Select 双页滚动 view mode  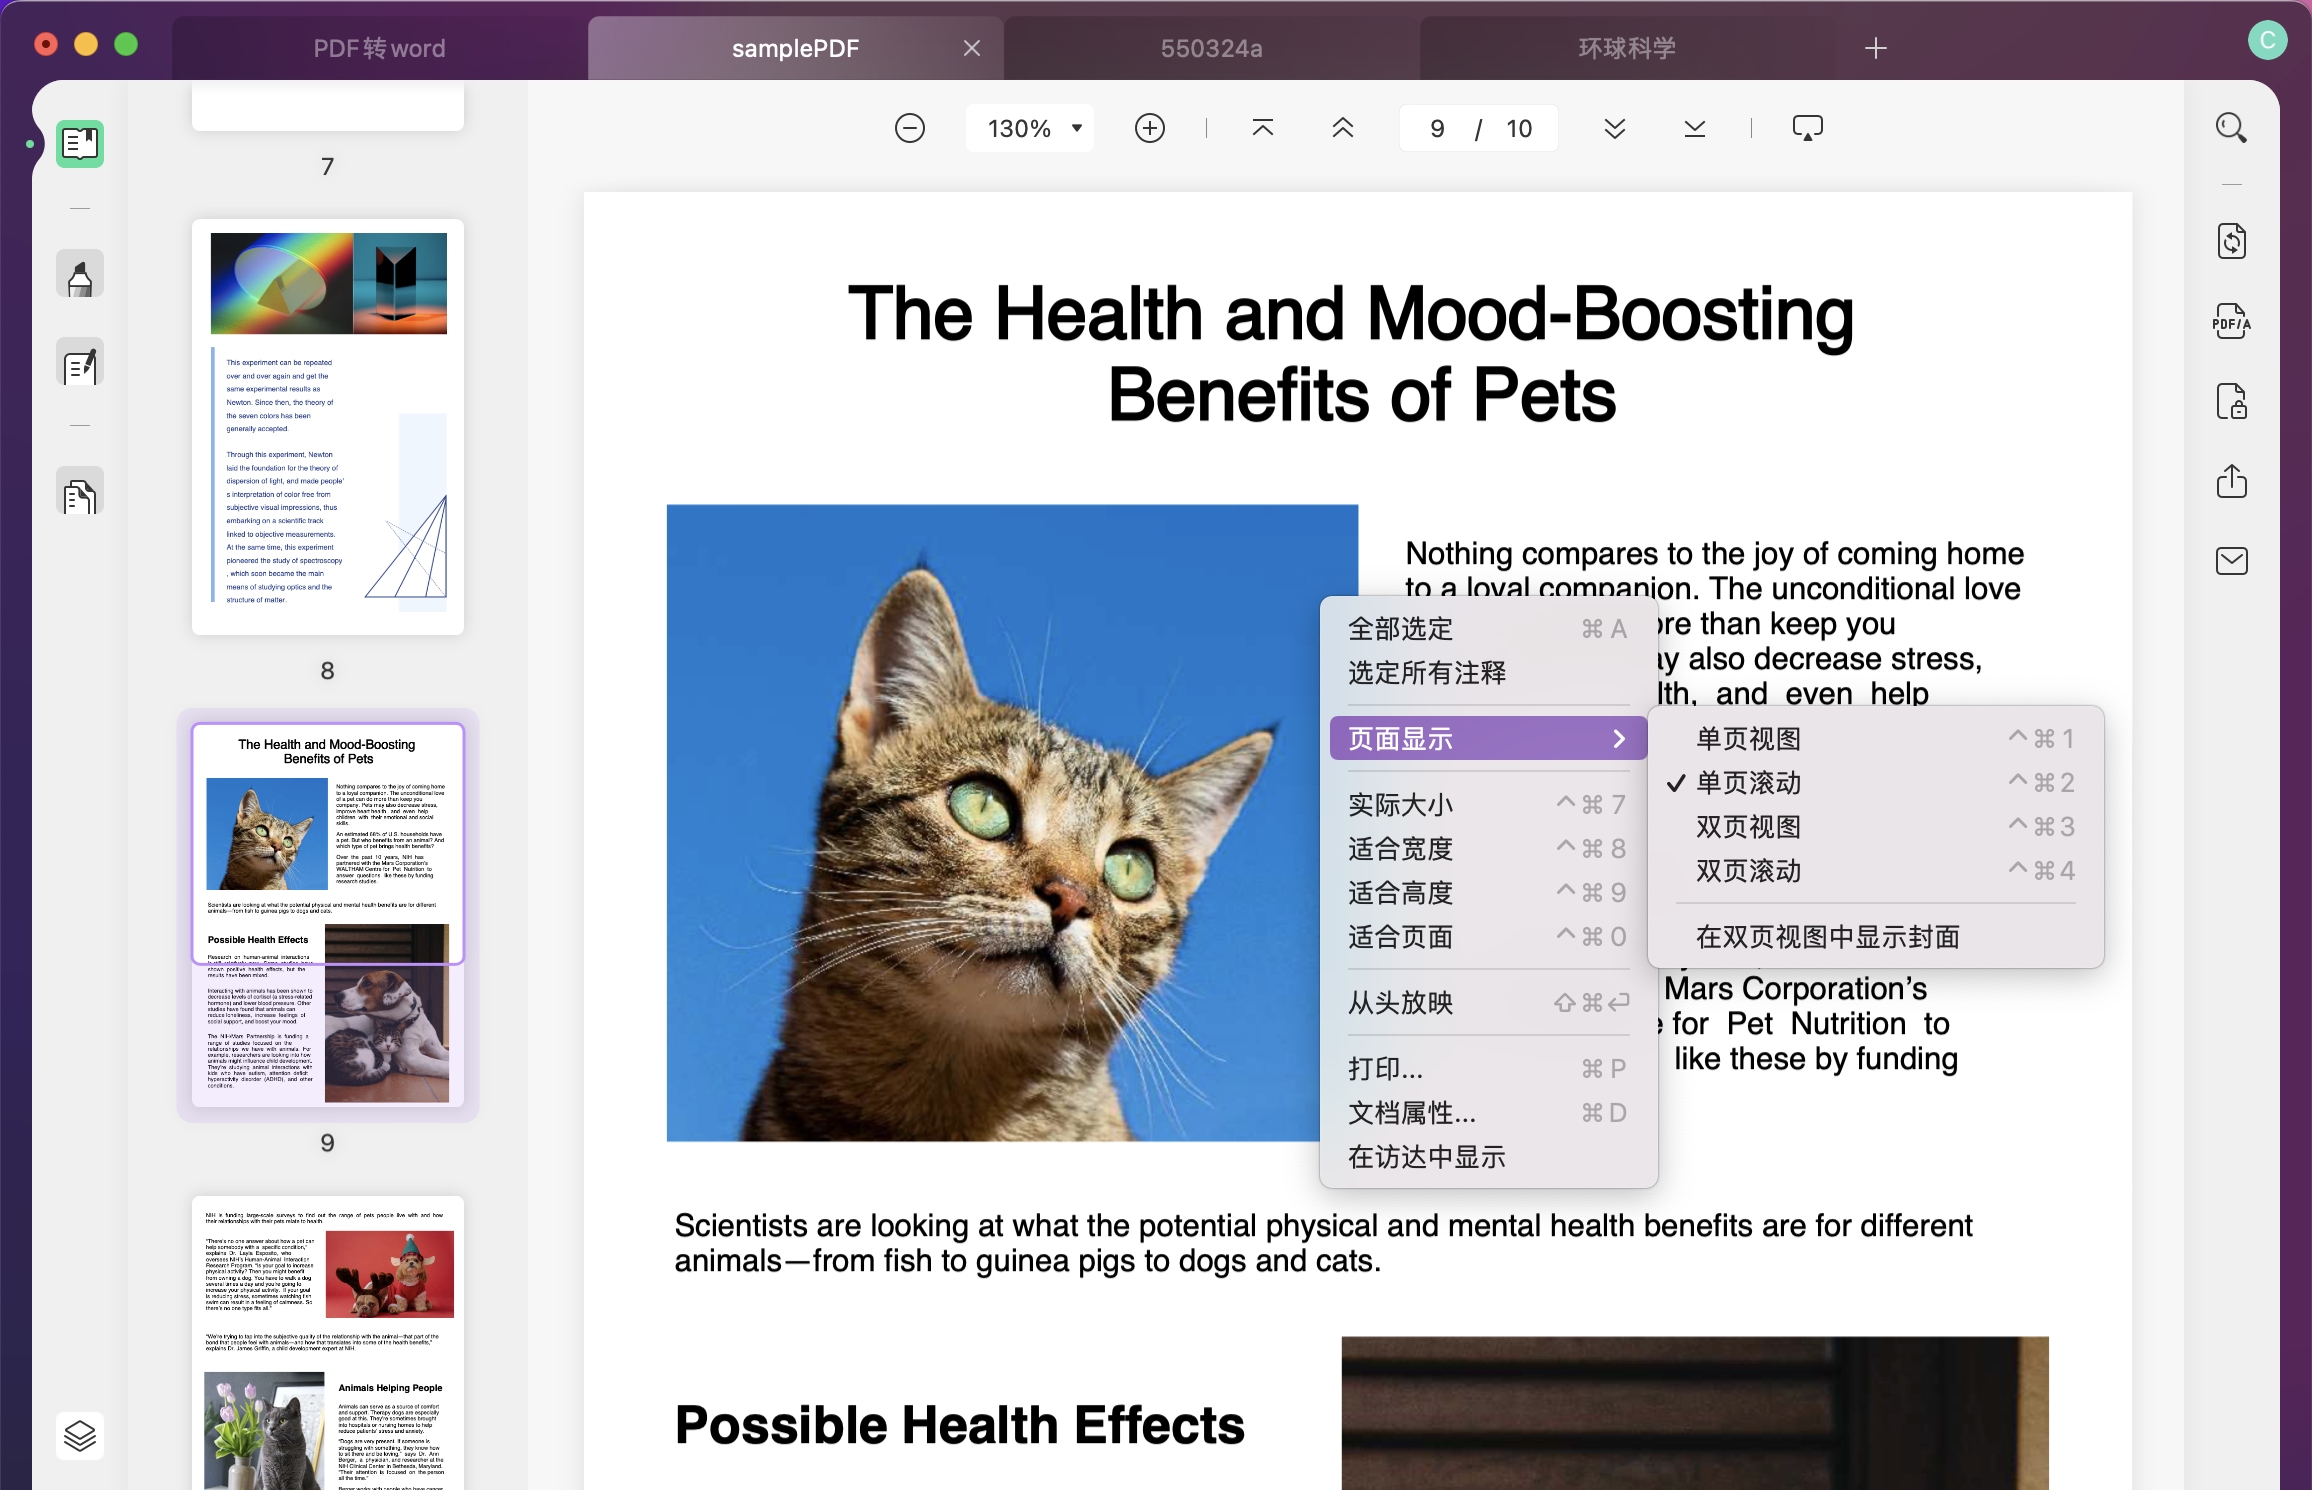pos(1875,870)
